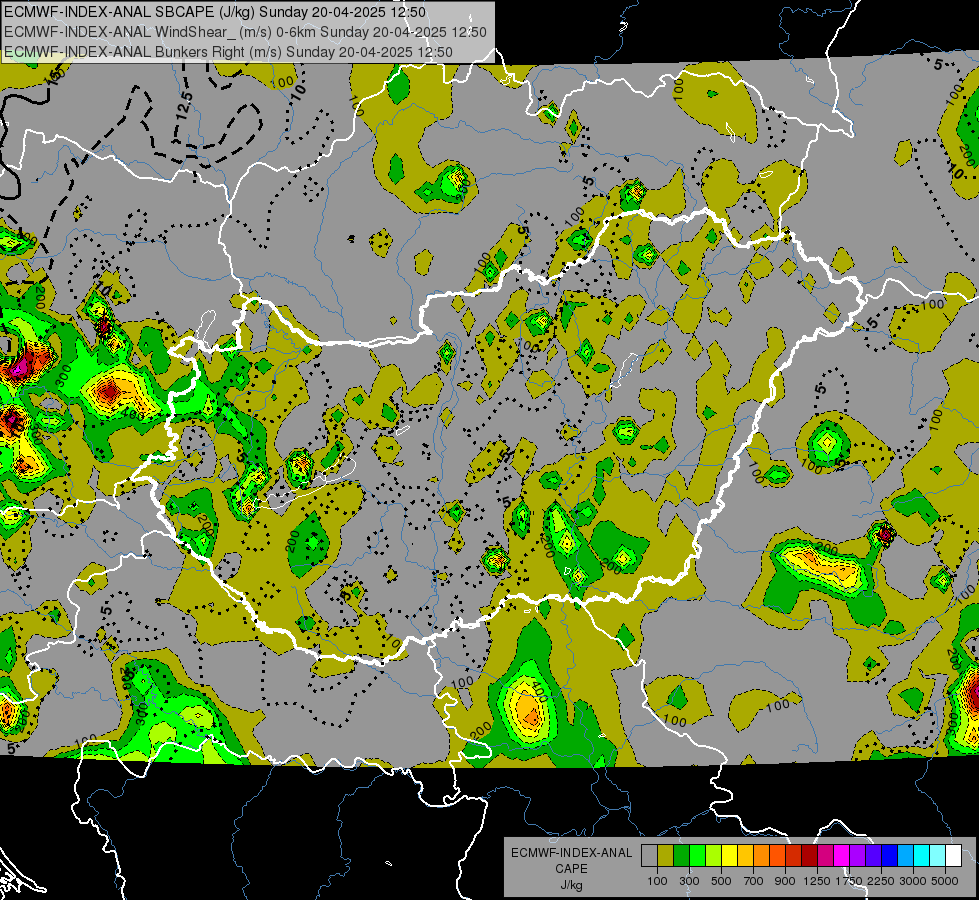
Task: Click legend tick value 100
Action: [657, 881]
